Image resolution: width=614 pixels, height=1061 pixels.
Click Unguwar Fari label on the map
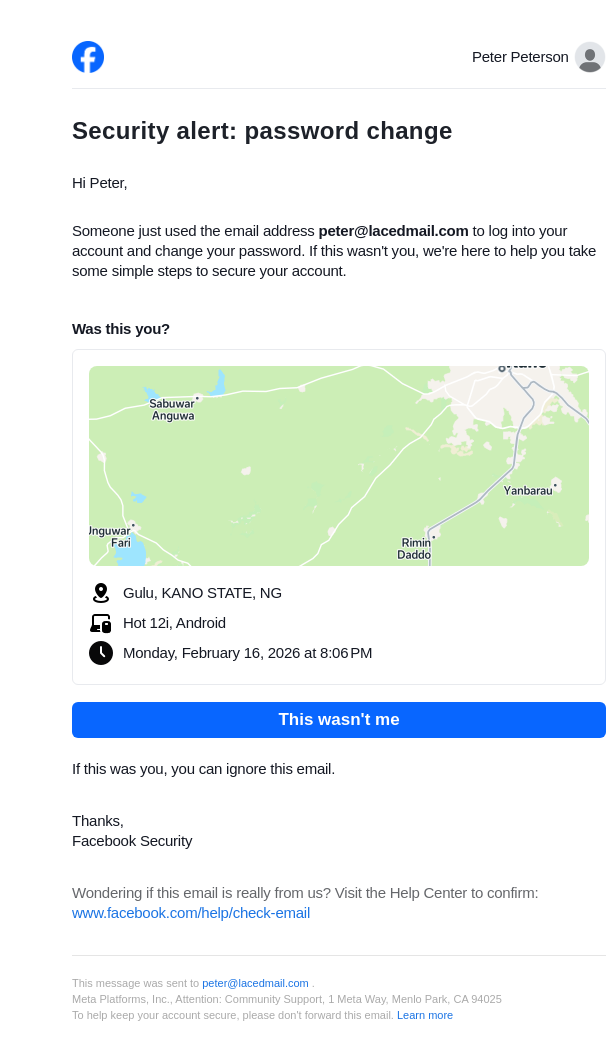coord(110,536)
